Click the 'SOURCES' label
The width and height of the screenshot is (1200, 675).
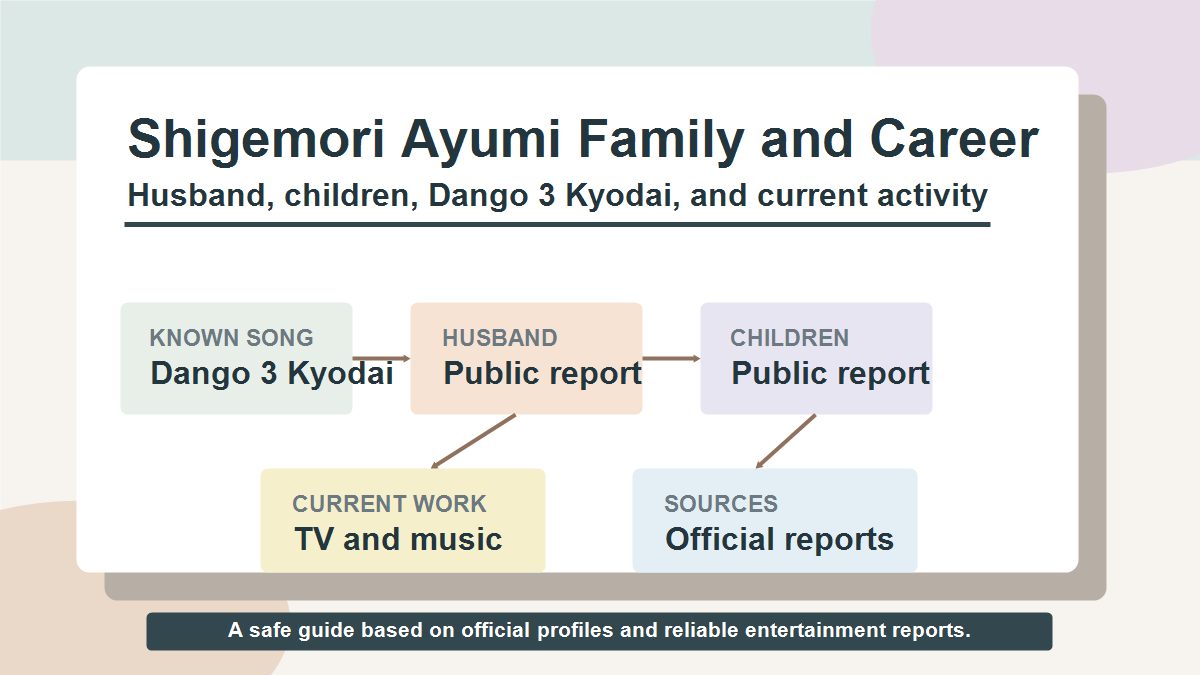point(721,504)
